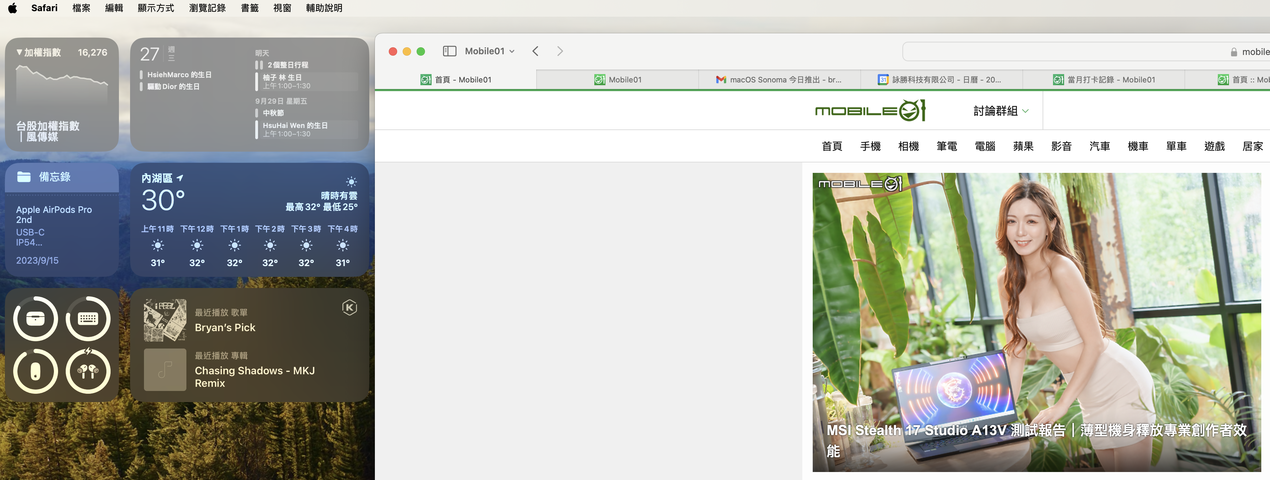Image resolution: width=1270 pixels, height=480 pixels.
Task: Open the 輔助說明 menu
Action: pyautogui.click(x=324, y=8)
